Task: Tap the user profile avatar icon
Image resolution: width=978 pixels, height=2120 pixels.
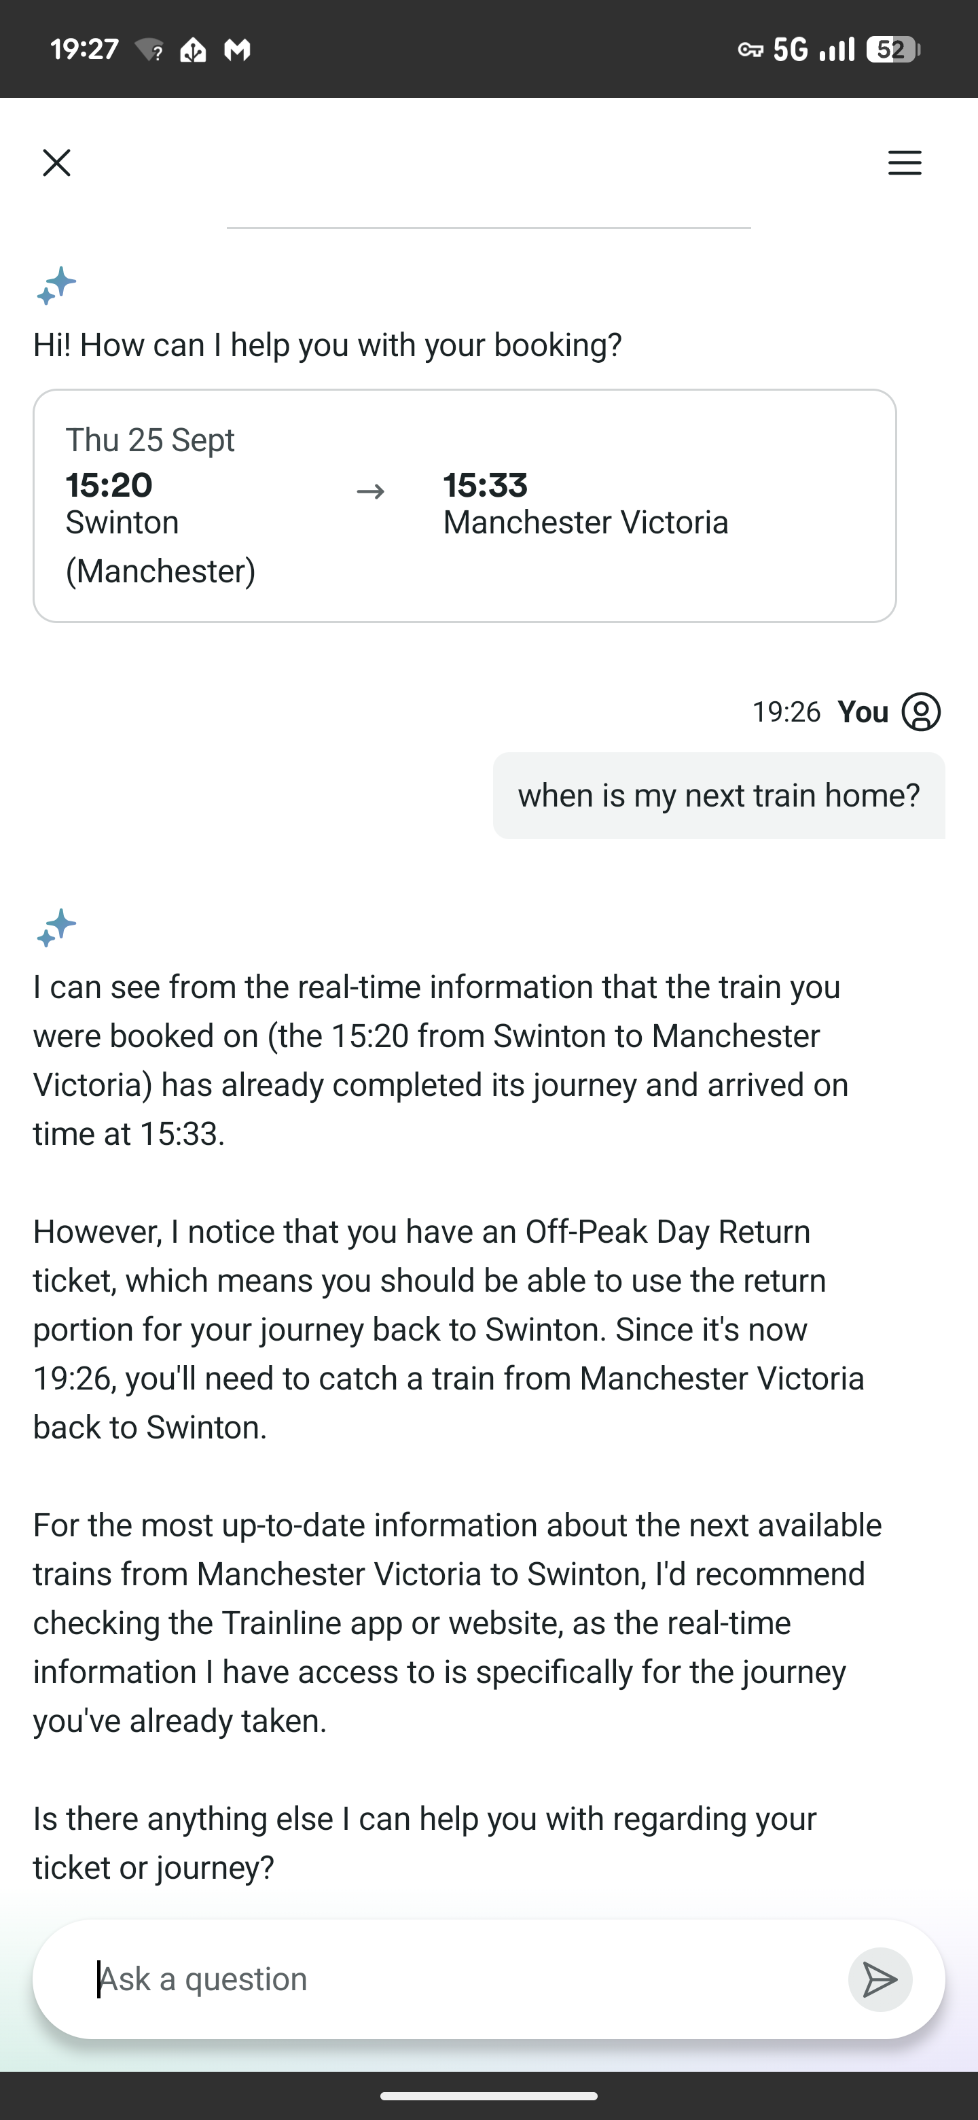Action: [x=921, y=712]
